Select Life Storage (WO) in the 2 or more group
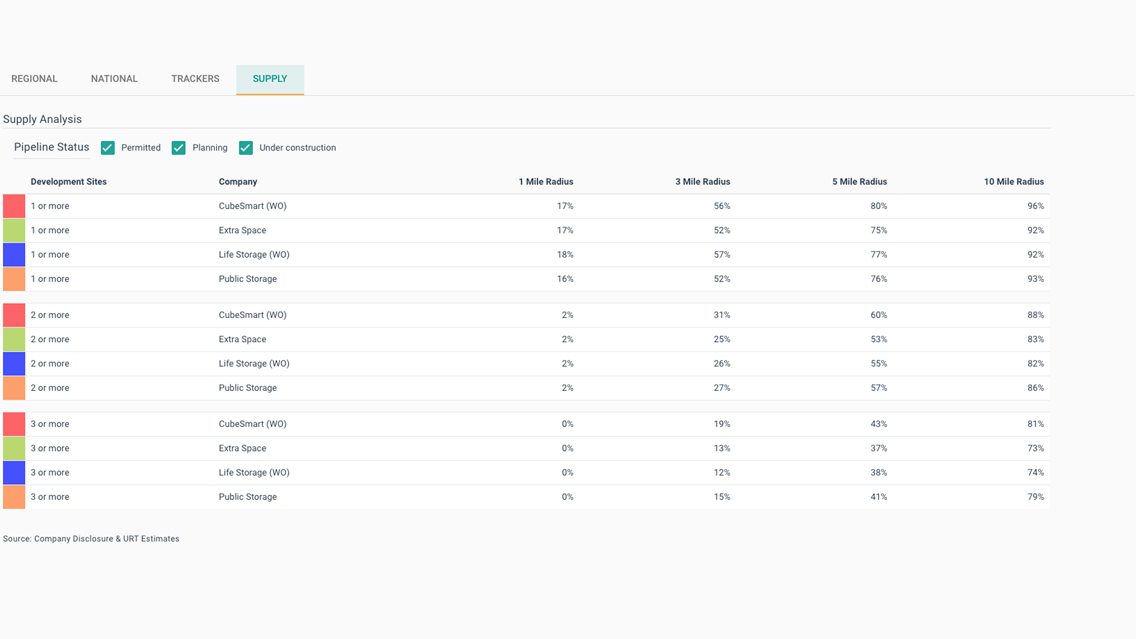The height and width of the screenshot is (639, 1136). (x=254, y=364)
